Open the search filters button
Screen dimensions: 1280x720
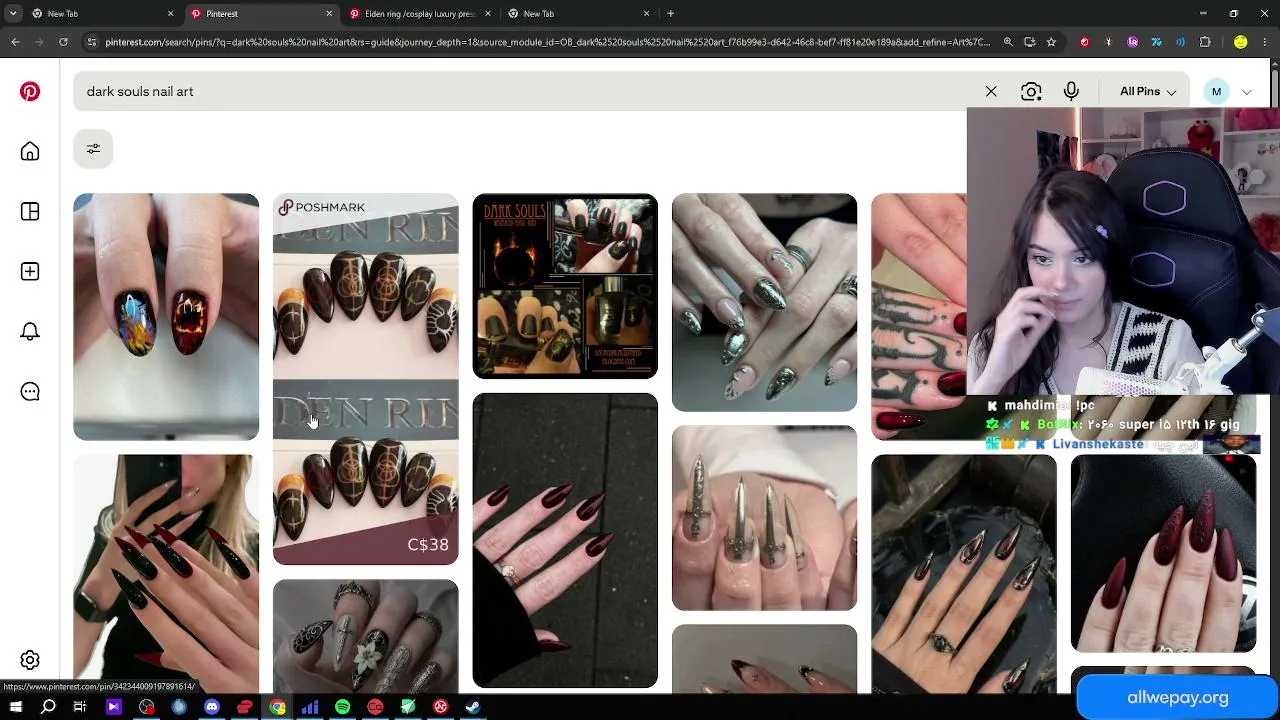(93, 149)
